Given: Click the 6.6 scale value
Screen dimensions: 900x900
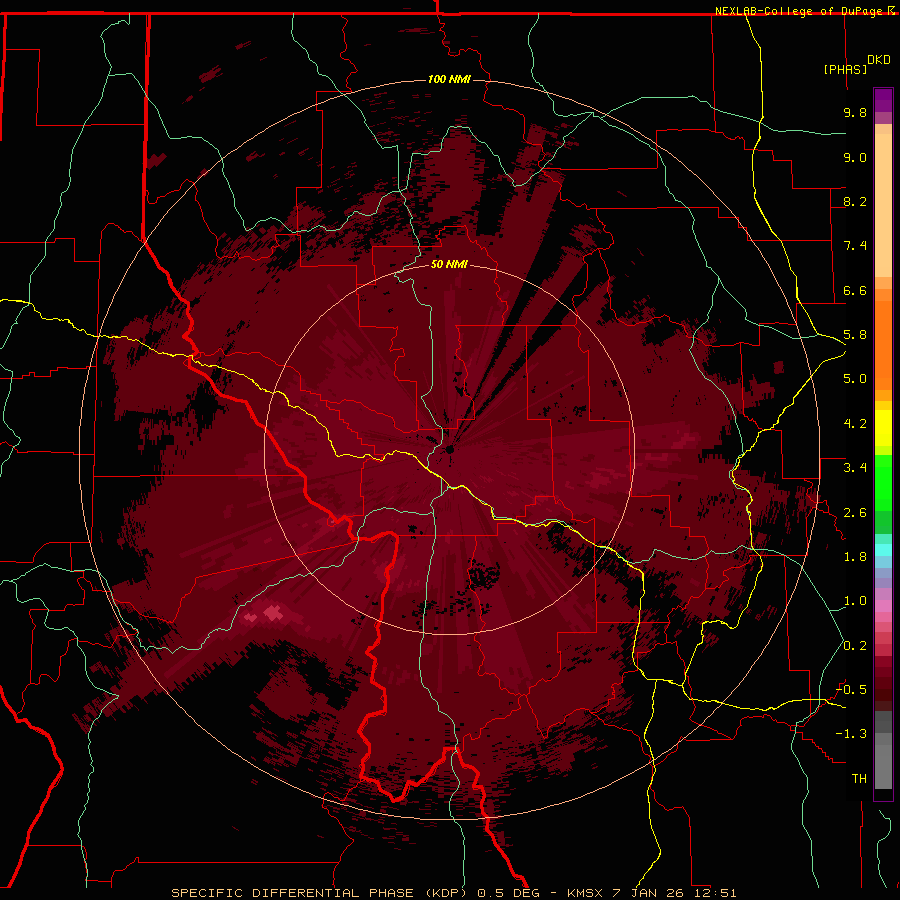Looking at the screenshot, I should 855,290.
